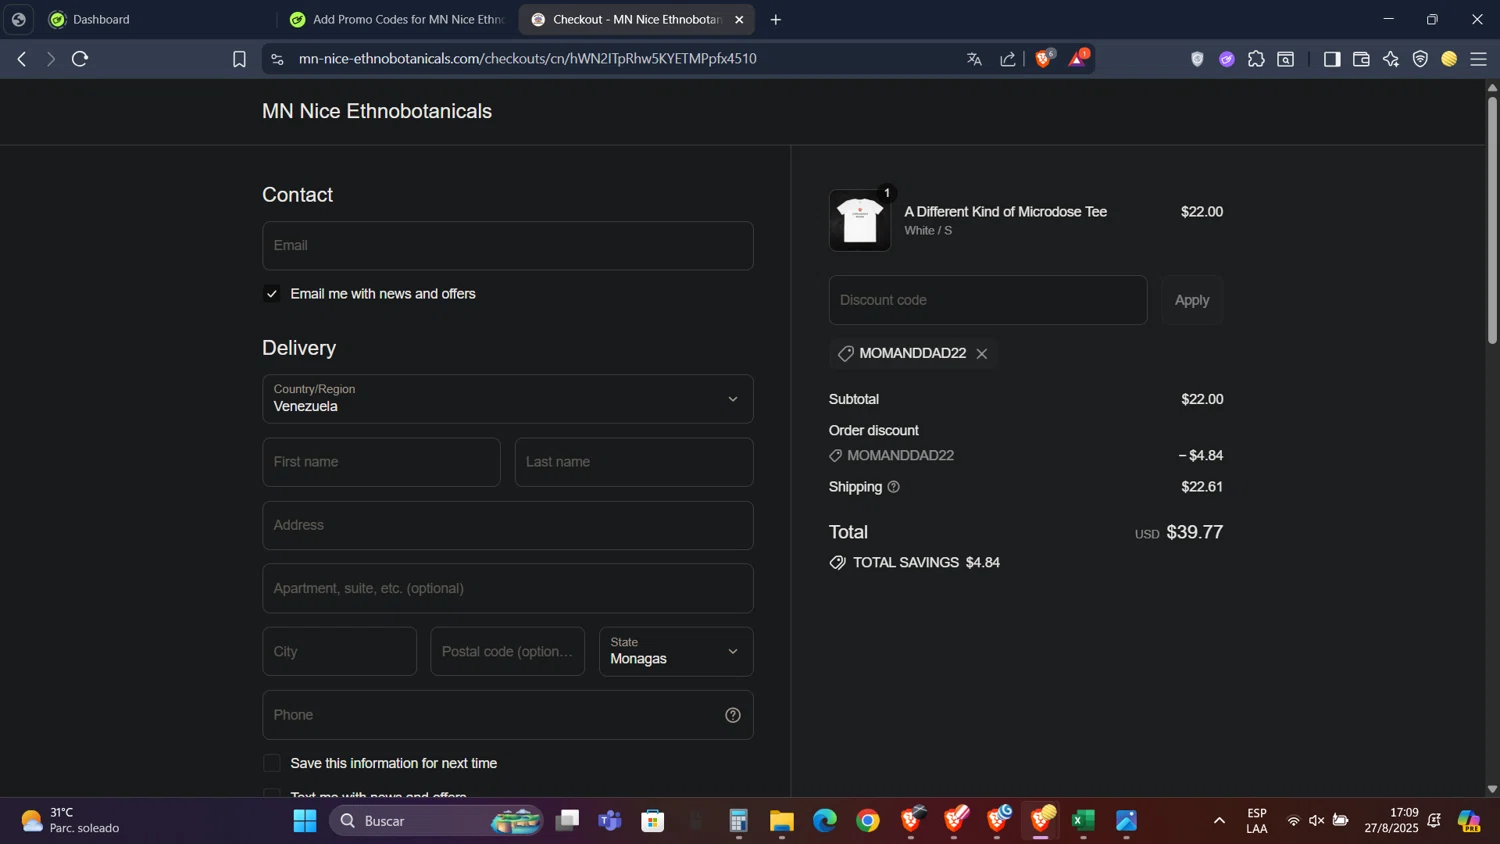Go back to the previous page
This screenshot has height=844, width=1500.
(x=22, y=59)
